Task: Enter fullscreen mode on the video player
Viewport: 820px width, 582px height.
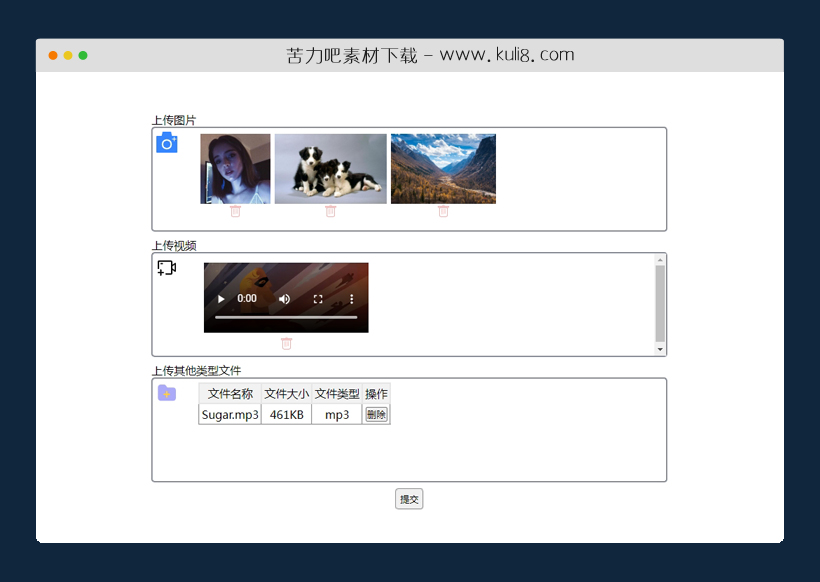Action: click(318, 298)
